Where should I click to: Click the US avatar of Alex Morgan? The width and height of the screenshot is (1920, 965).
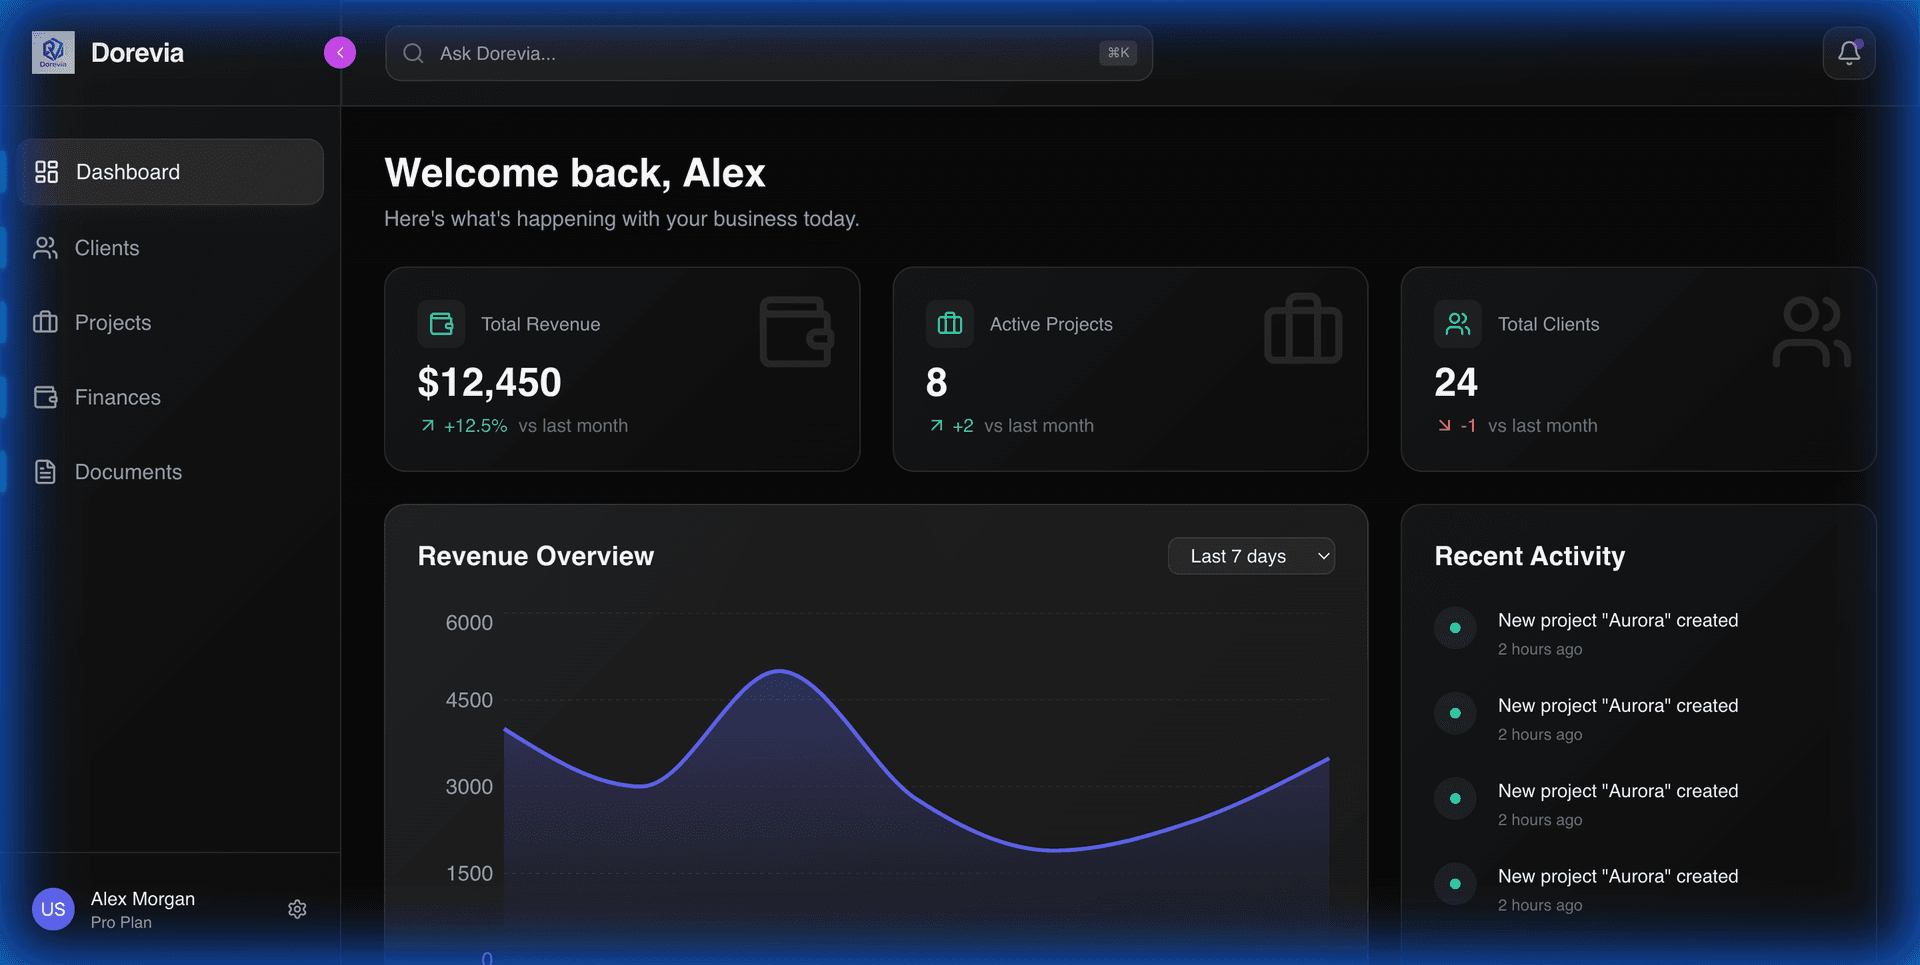(53, 909)
